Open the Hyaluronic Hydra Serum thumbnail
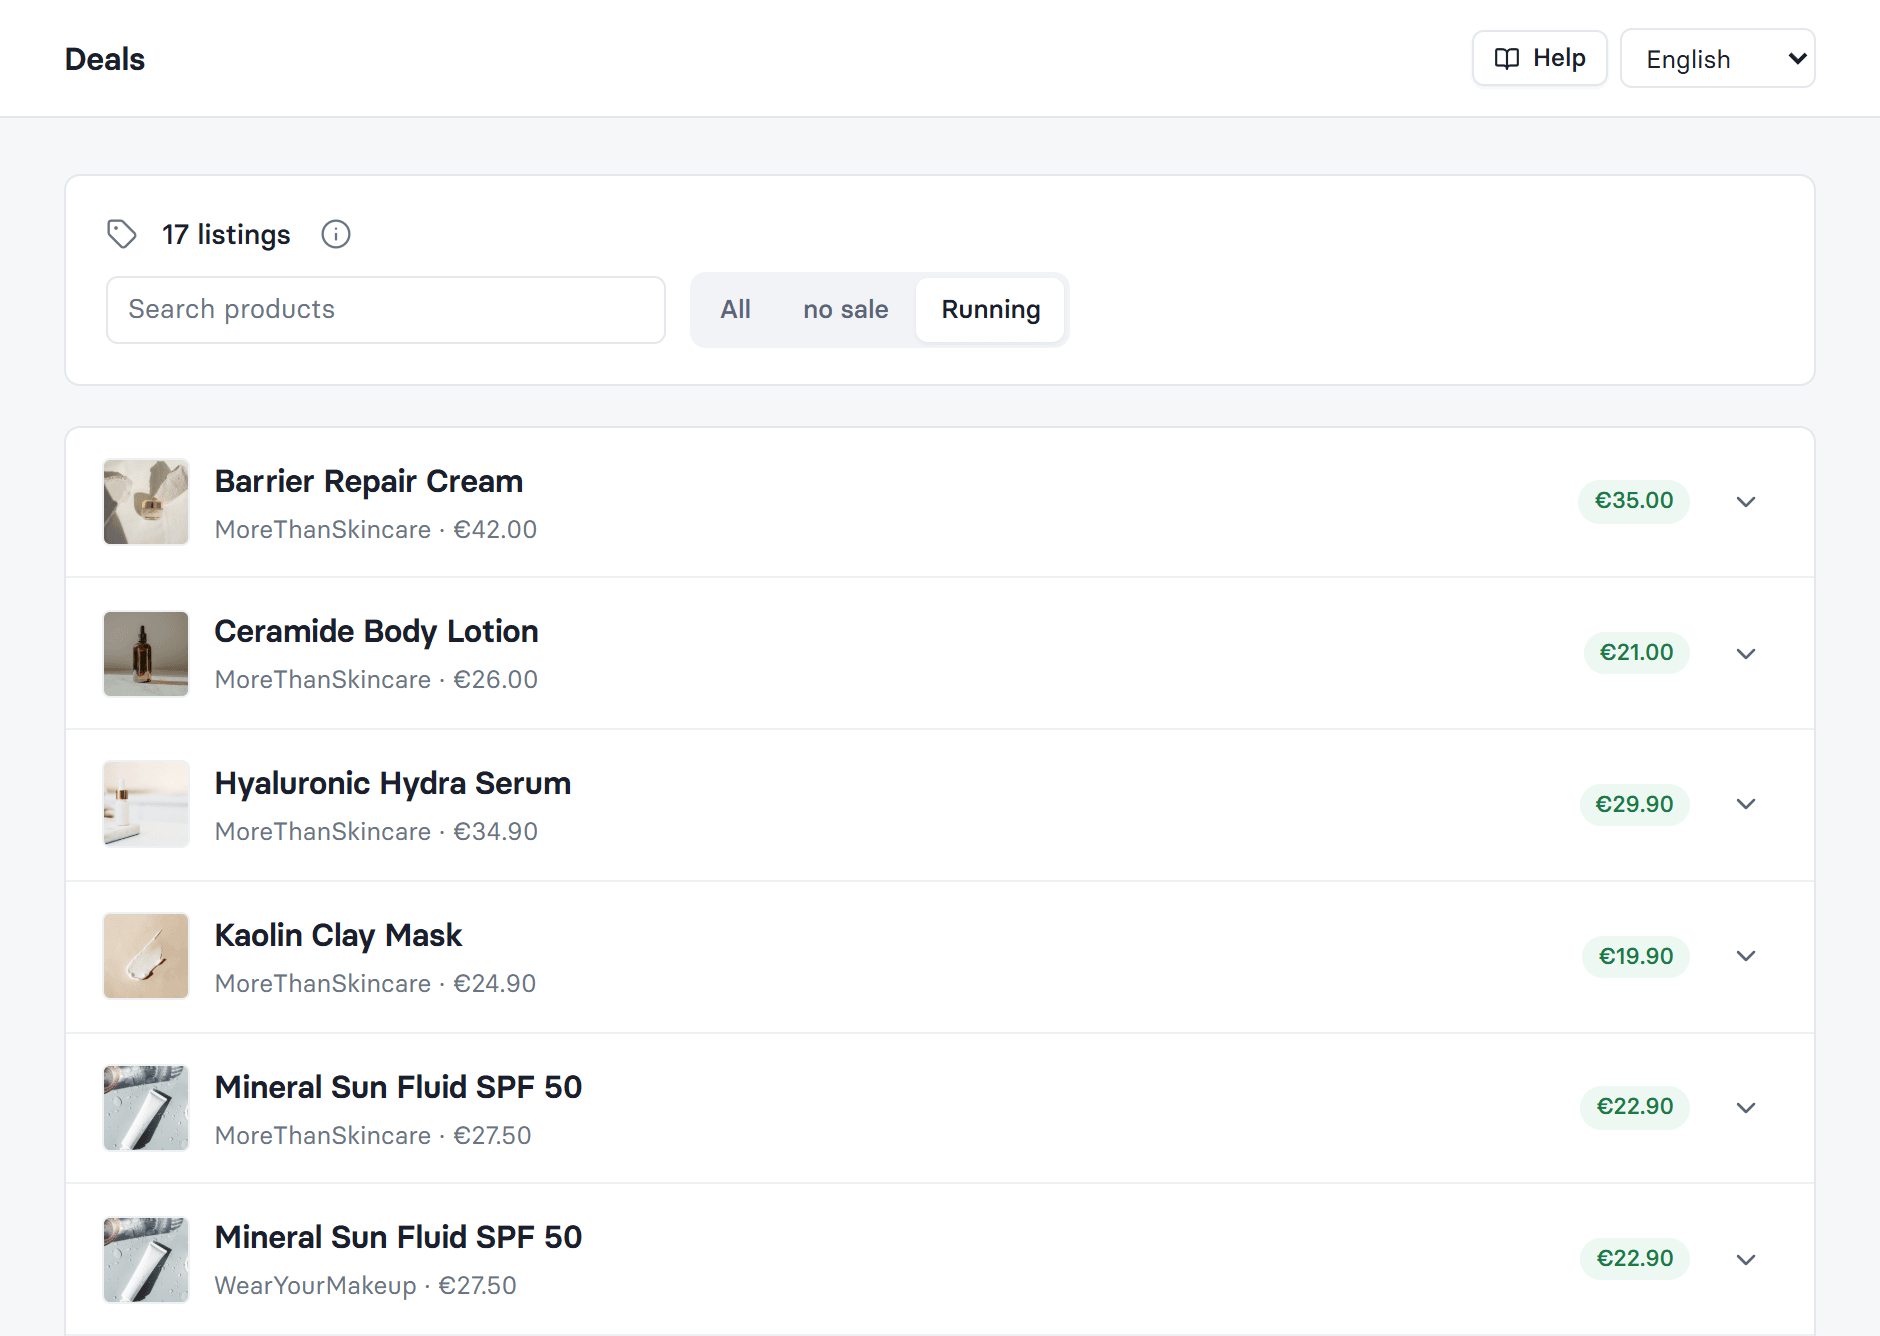1880x1336 pixels. [146, 804]
